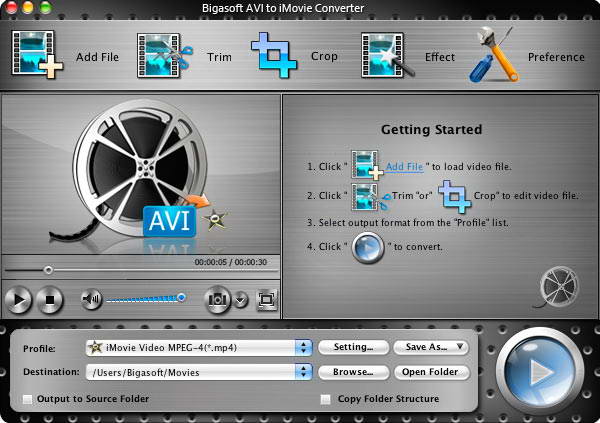The height and width of the screenshot is (423, 600).
Task: Enable Output to Source Folder checkbox
Action: 27,399
